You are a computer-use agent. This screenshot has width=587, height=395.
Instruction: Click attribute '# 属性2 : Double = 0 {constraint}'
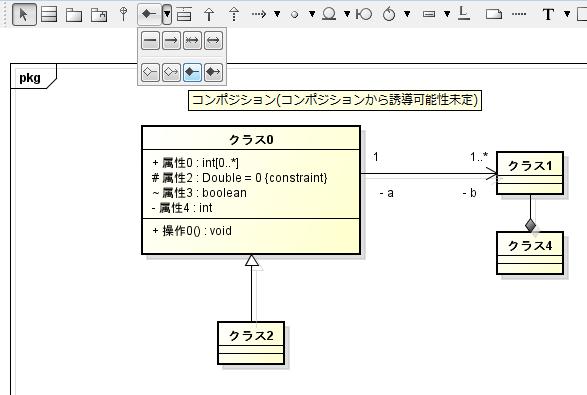[x=240, y=177]
